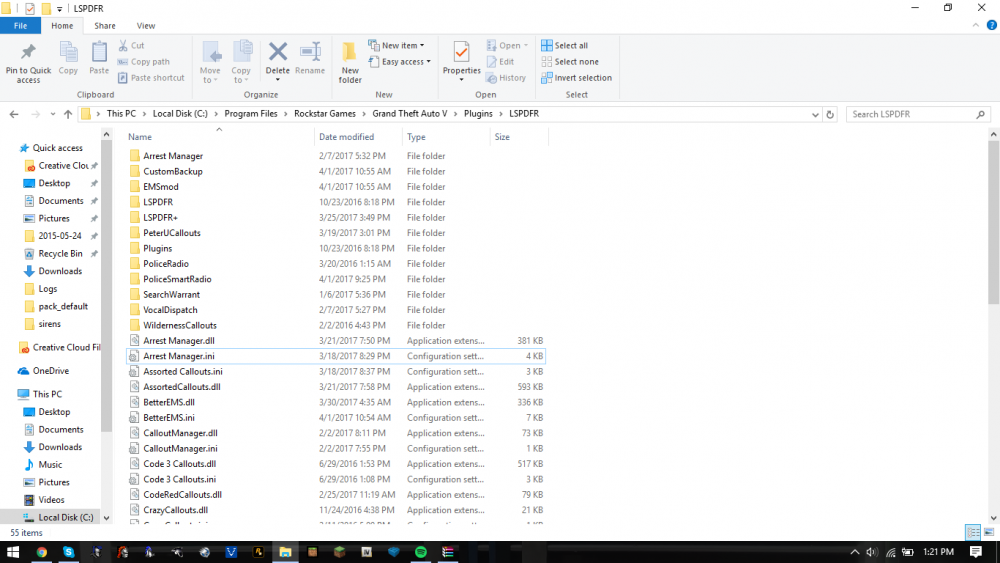1000x563 pixels.
Task: Click Invert selection
Action: click(577, 78)
